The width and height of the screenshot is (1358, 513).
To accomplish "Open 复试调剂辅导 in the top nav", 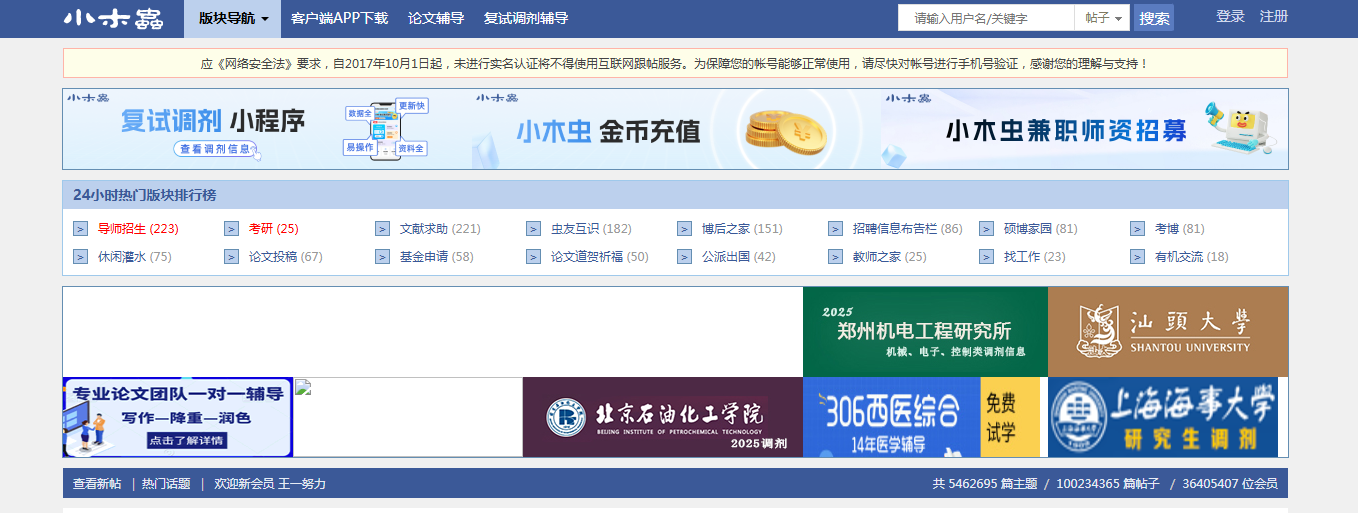I will [526, 19].
